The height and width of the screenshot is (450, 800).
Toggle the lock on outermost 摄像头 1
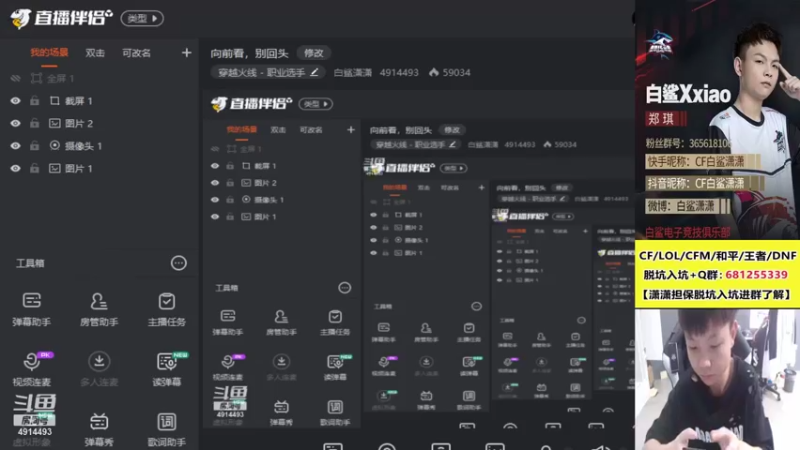point(34,145)
